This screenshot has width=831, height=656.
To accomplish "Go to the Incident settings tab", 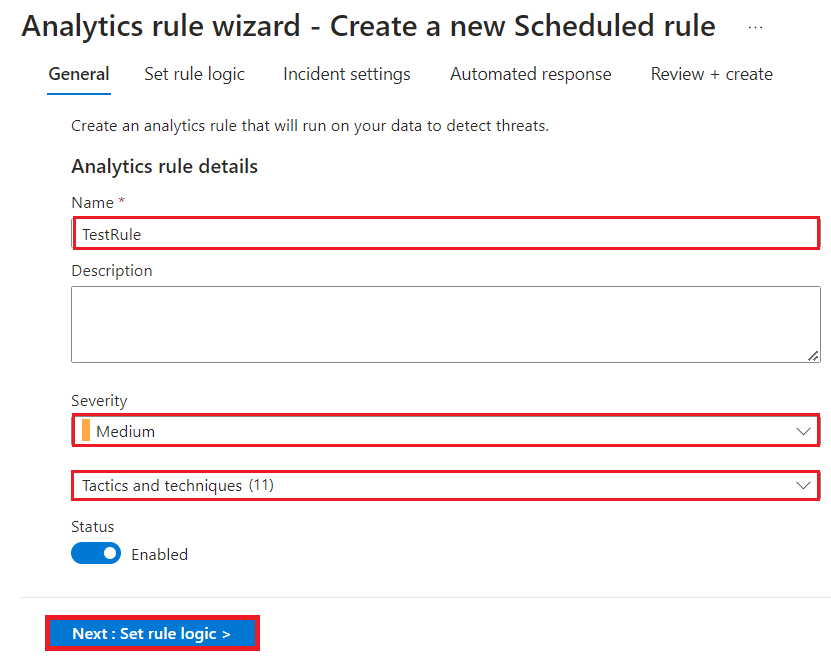I will [x=346, y=74].
